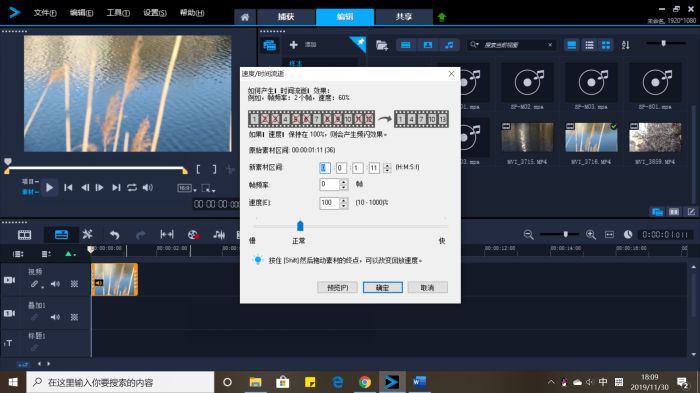Switch to storyboard view icon

pos(25,234)
